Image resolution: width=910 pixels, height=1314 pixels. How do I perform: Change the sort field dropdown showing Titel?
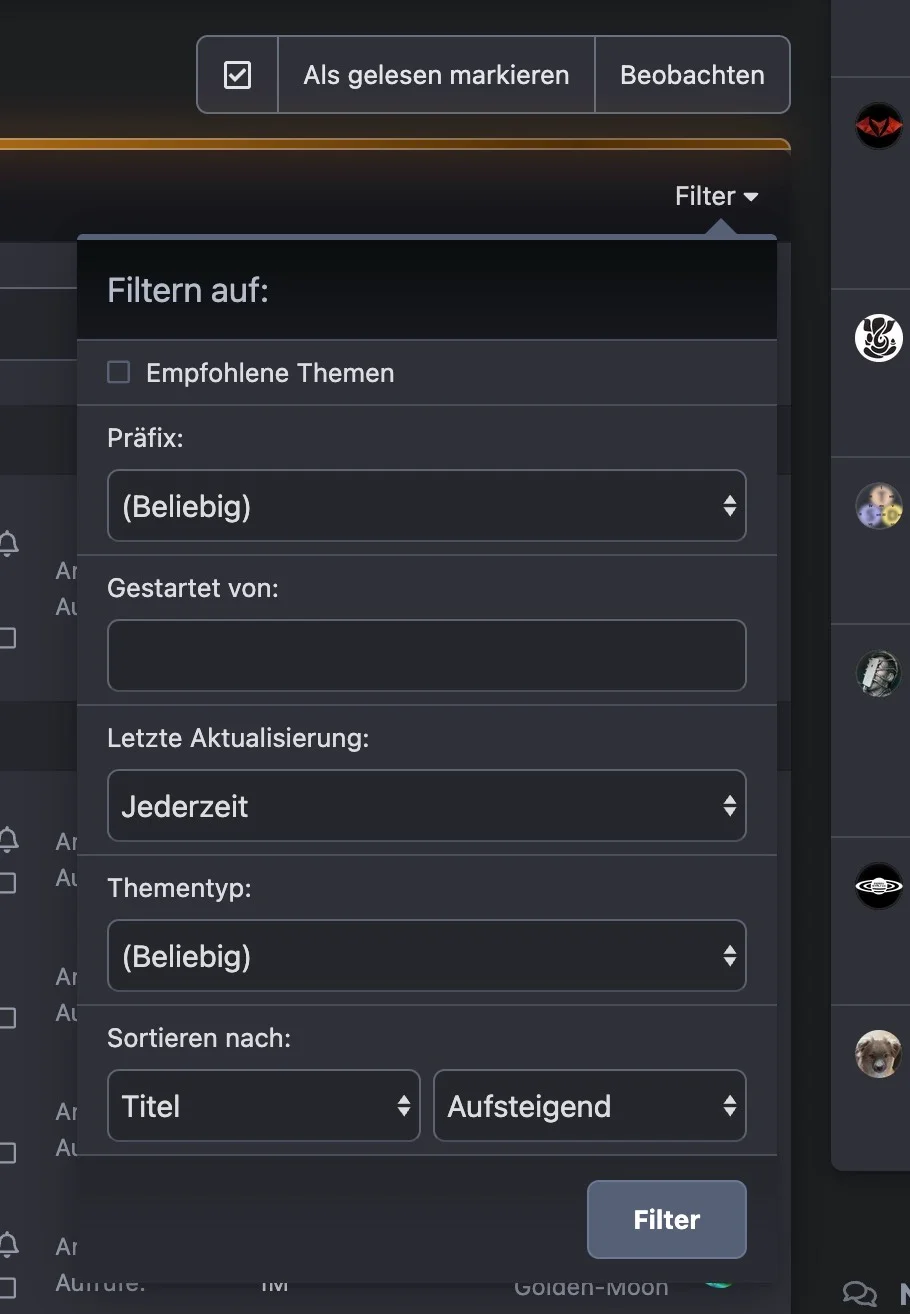point(263,1106)
